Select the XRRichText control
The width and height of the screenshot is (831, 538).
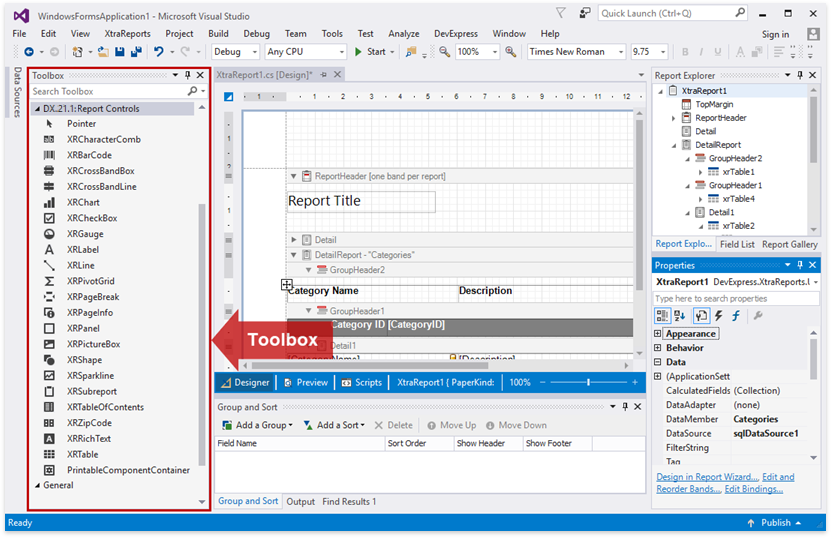pyautogui.click(x=89, y=439)
